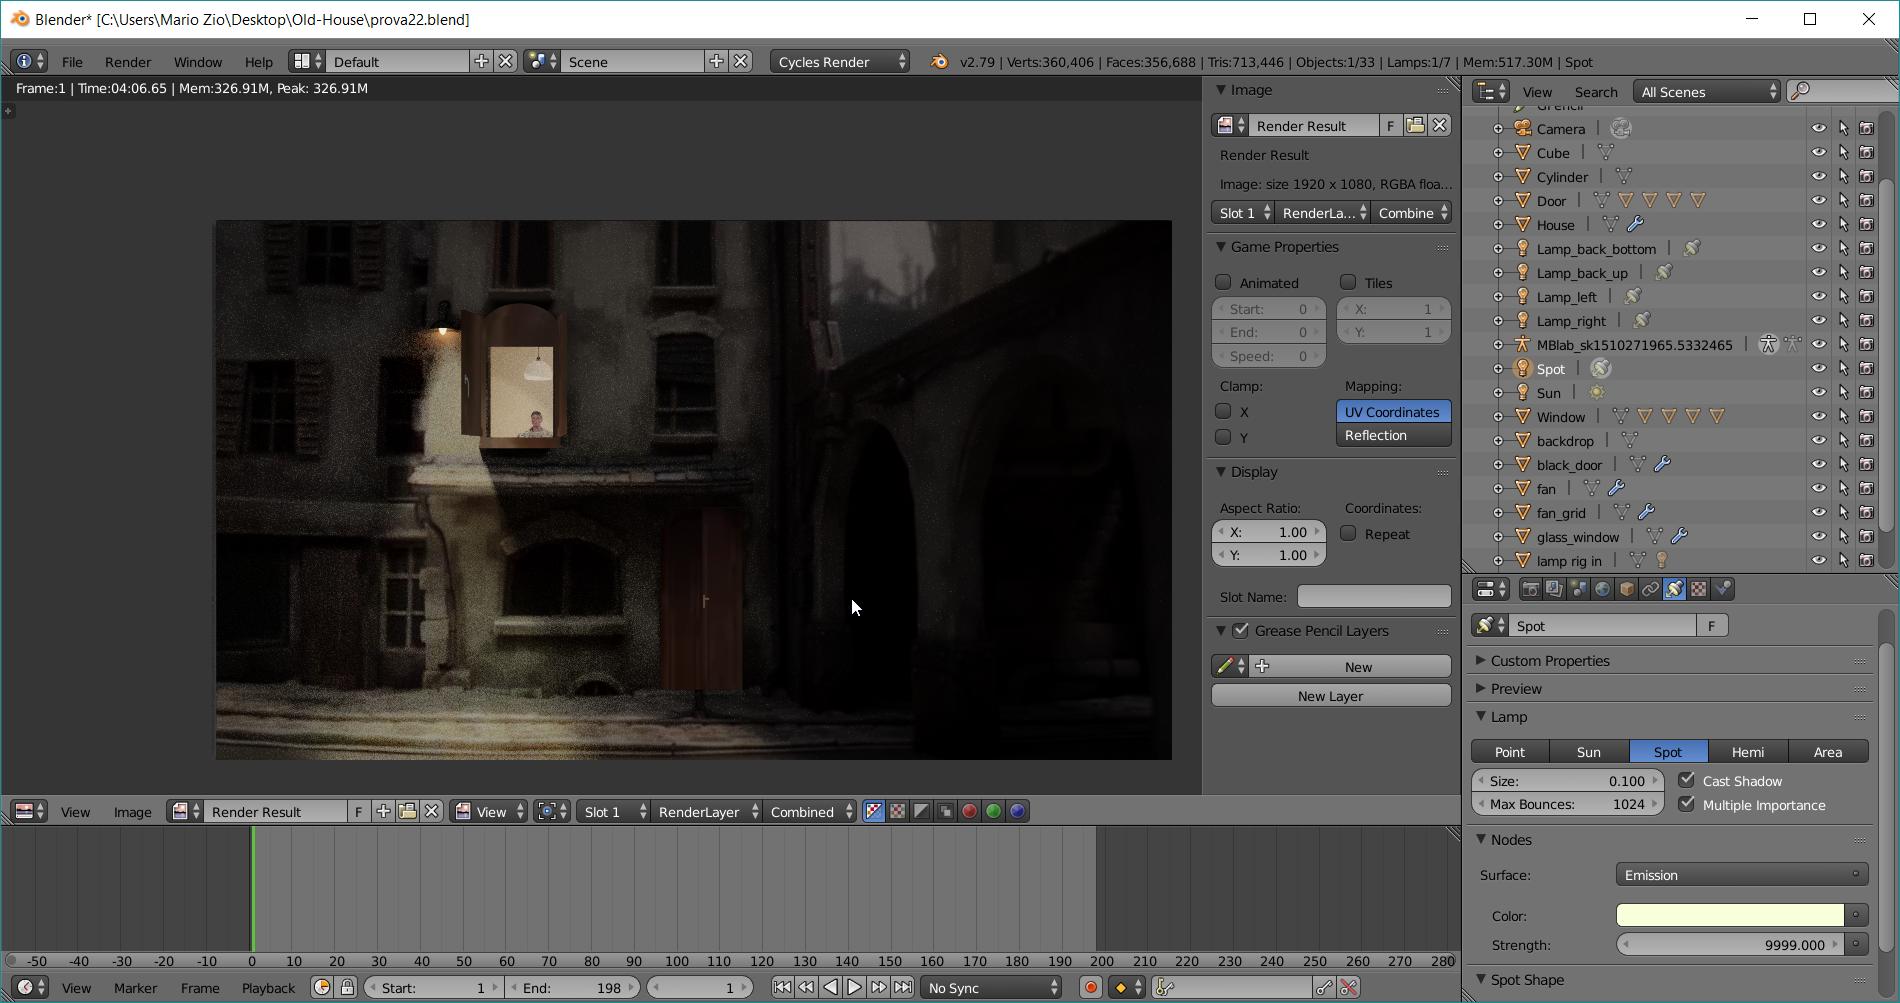Open the Object properties tab (cube icon)
The width and height of the screenshot is (1900, 1003).
(x=1626, y=589)
